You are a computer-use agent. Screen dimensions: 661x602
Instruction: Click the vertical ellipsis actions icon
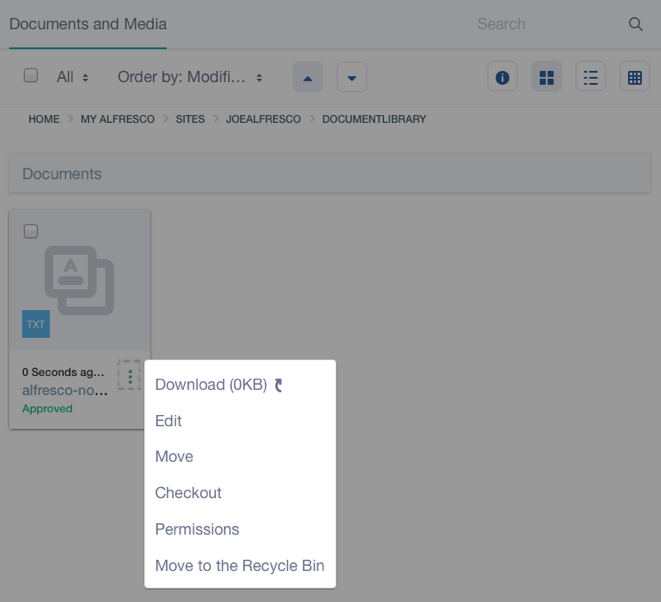click(x=130, y=376)
